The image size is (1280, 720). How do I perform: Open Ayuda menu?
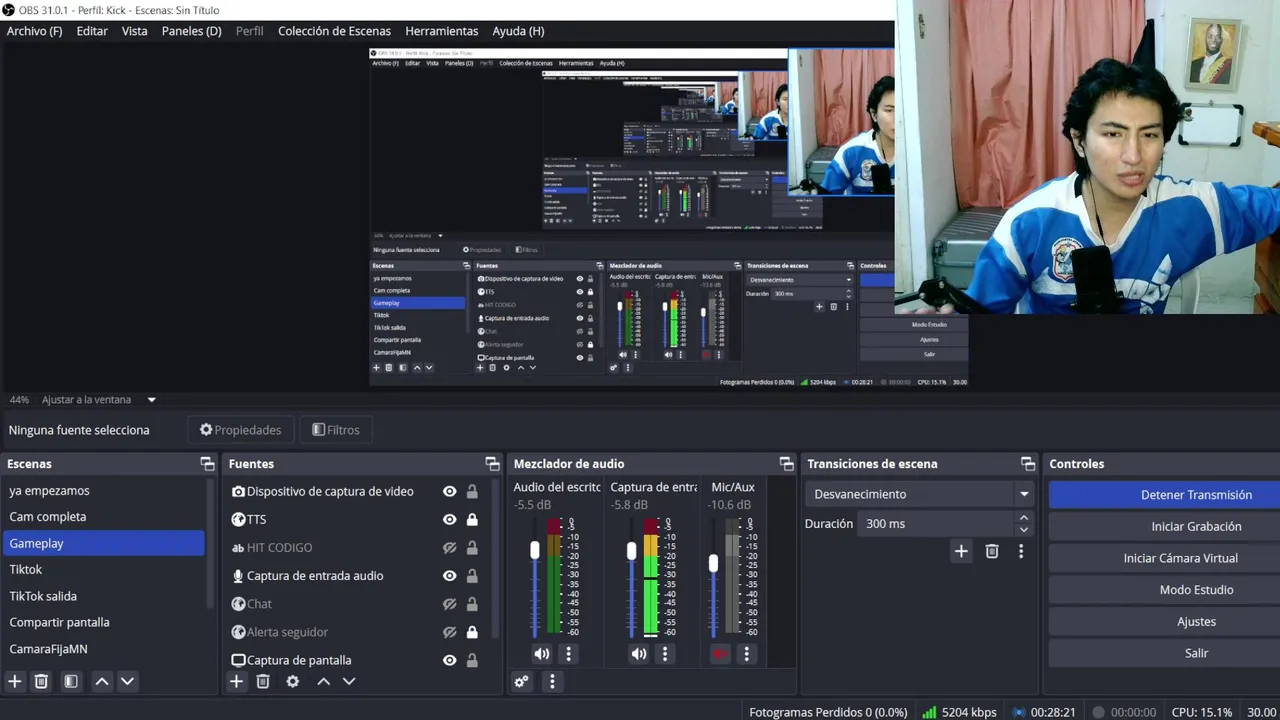coord(518,31)
